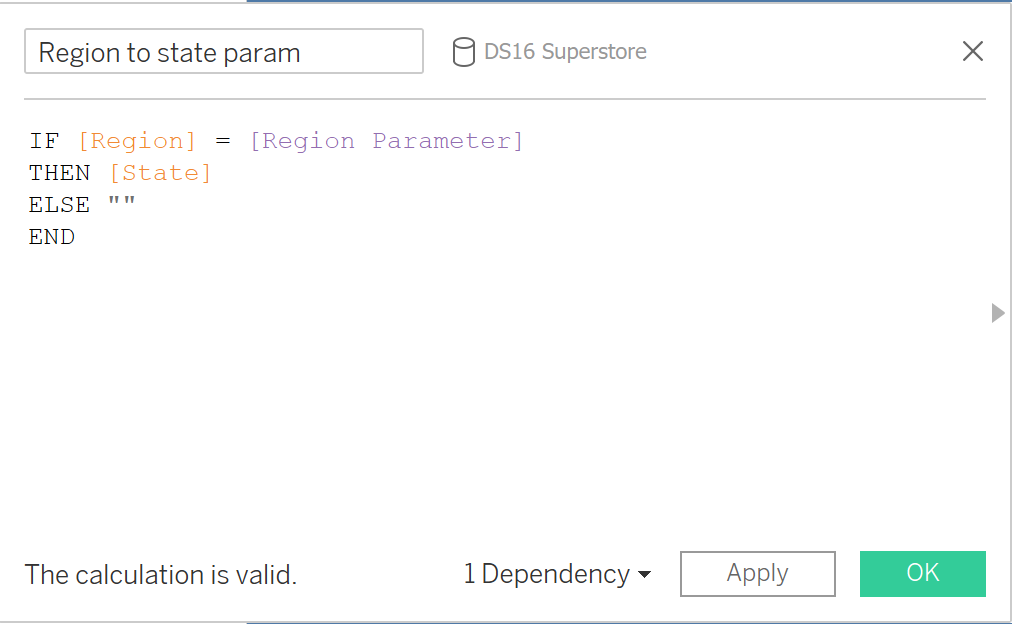
Task: Click the Apply button
Action: click(758, 574)
